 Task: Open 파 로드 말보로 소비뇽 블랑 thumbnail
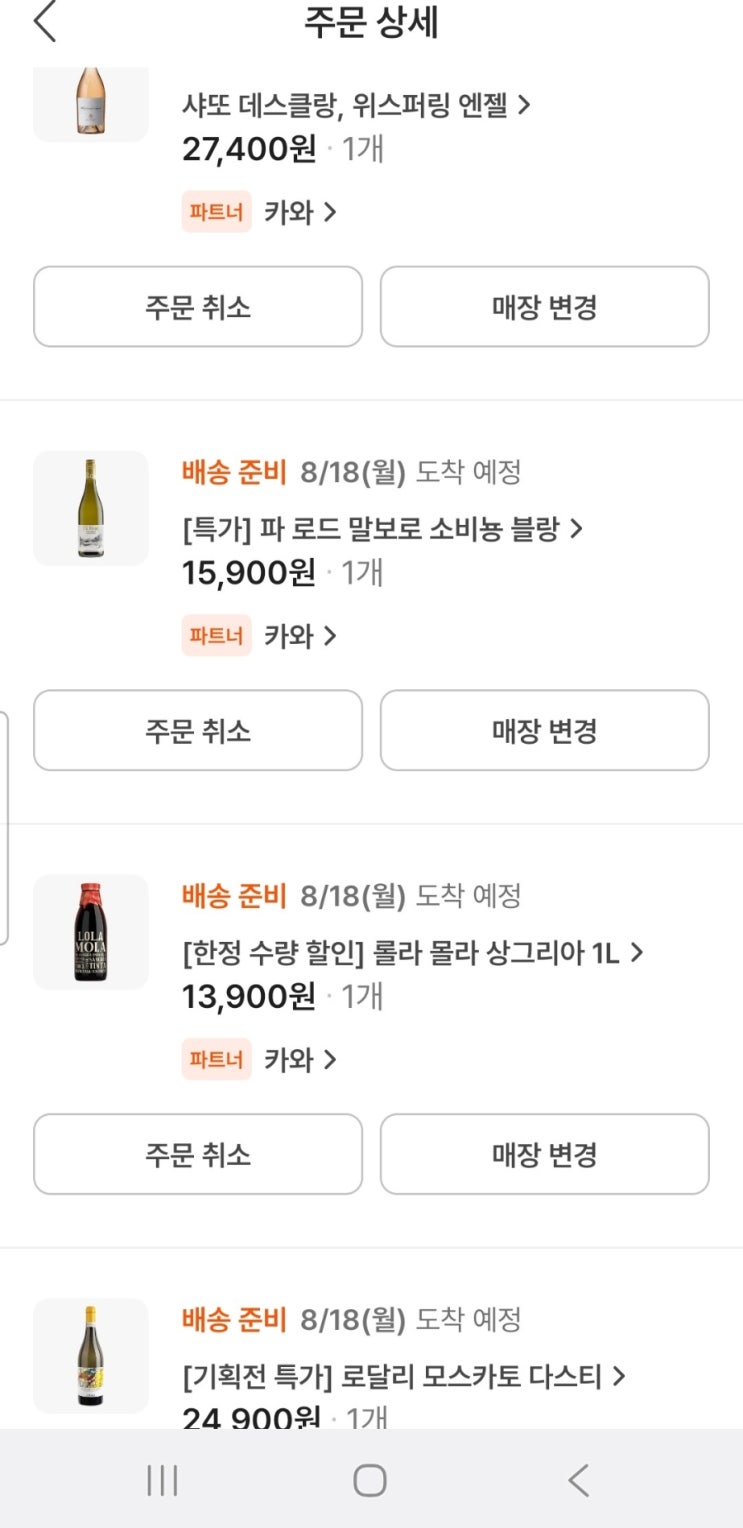click(90, 508)
